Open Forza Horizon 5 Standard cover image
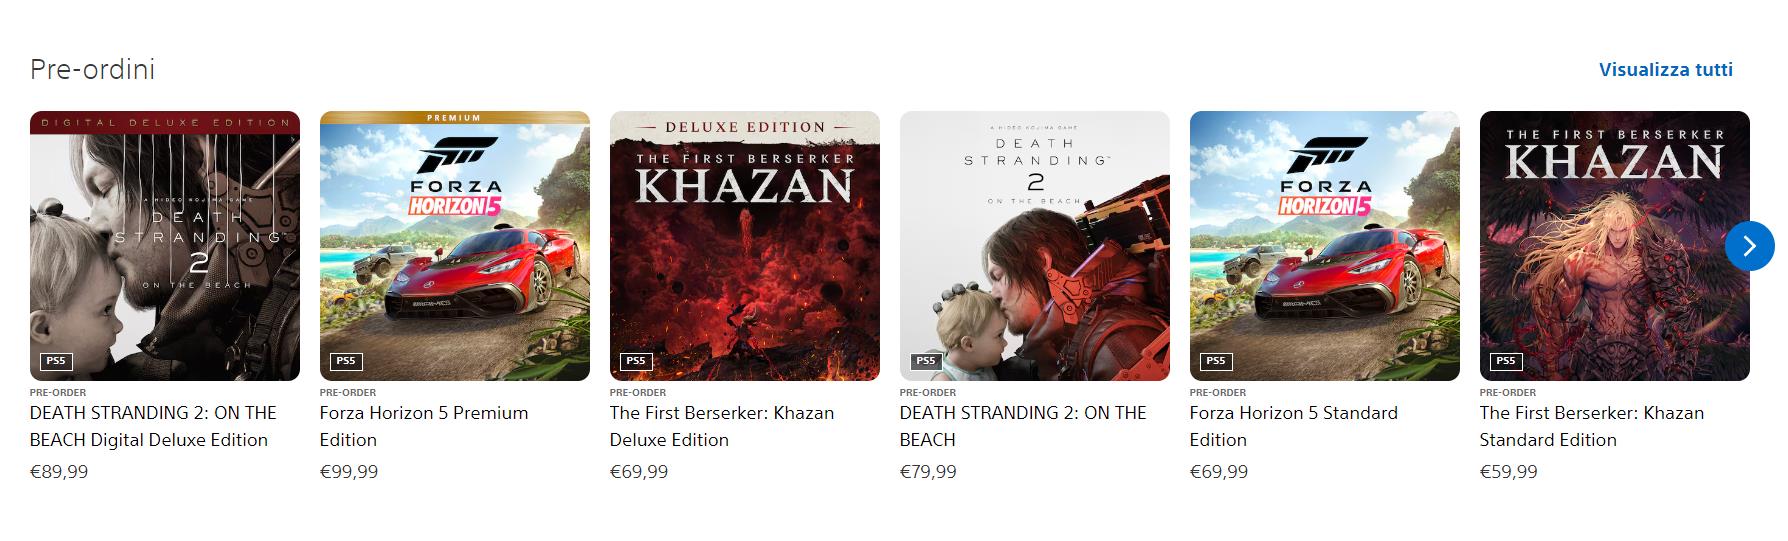This screenshot has width=1788, height=541. coord(1325,246)
